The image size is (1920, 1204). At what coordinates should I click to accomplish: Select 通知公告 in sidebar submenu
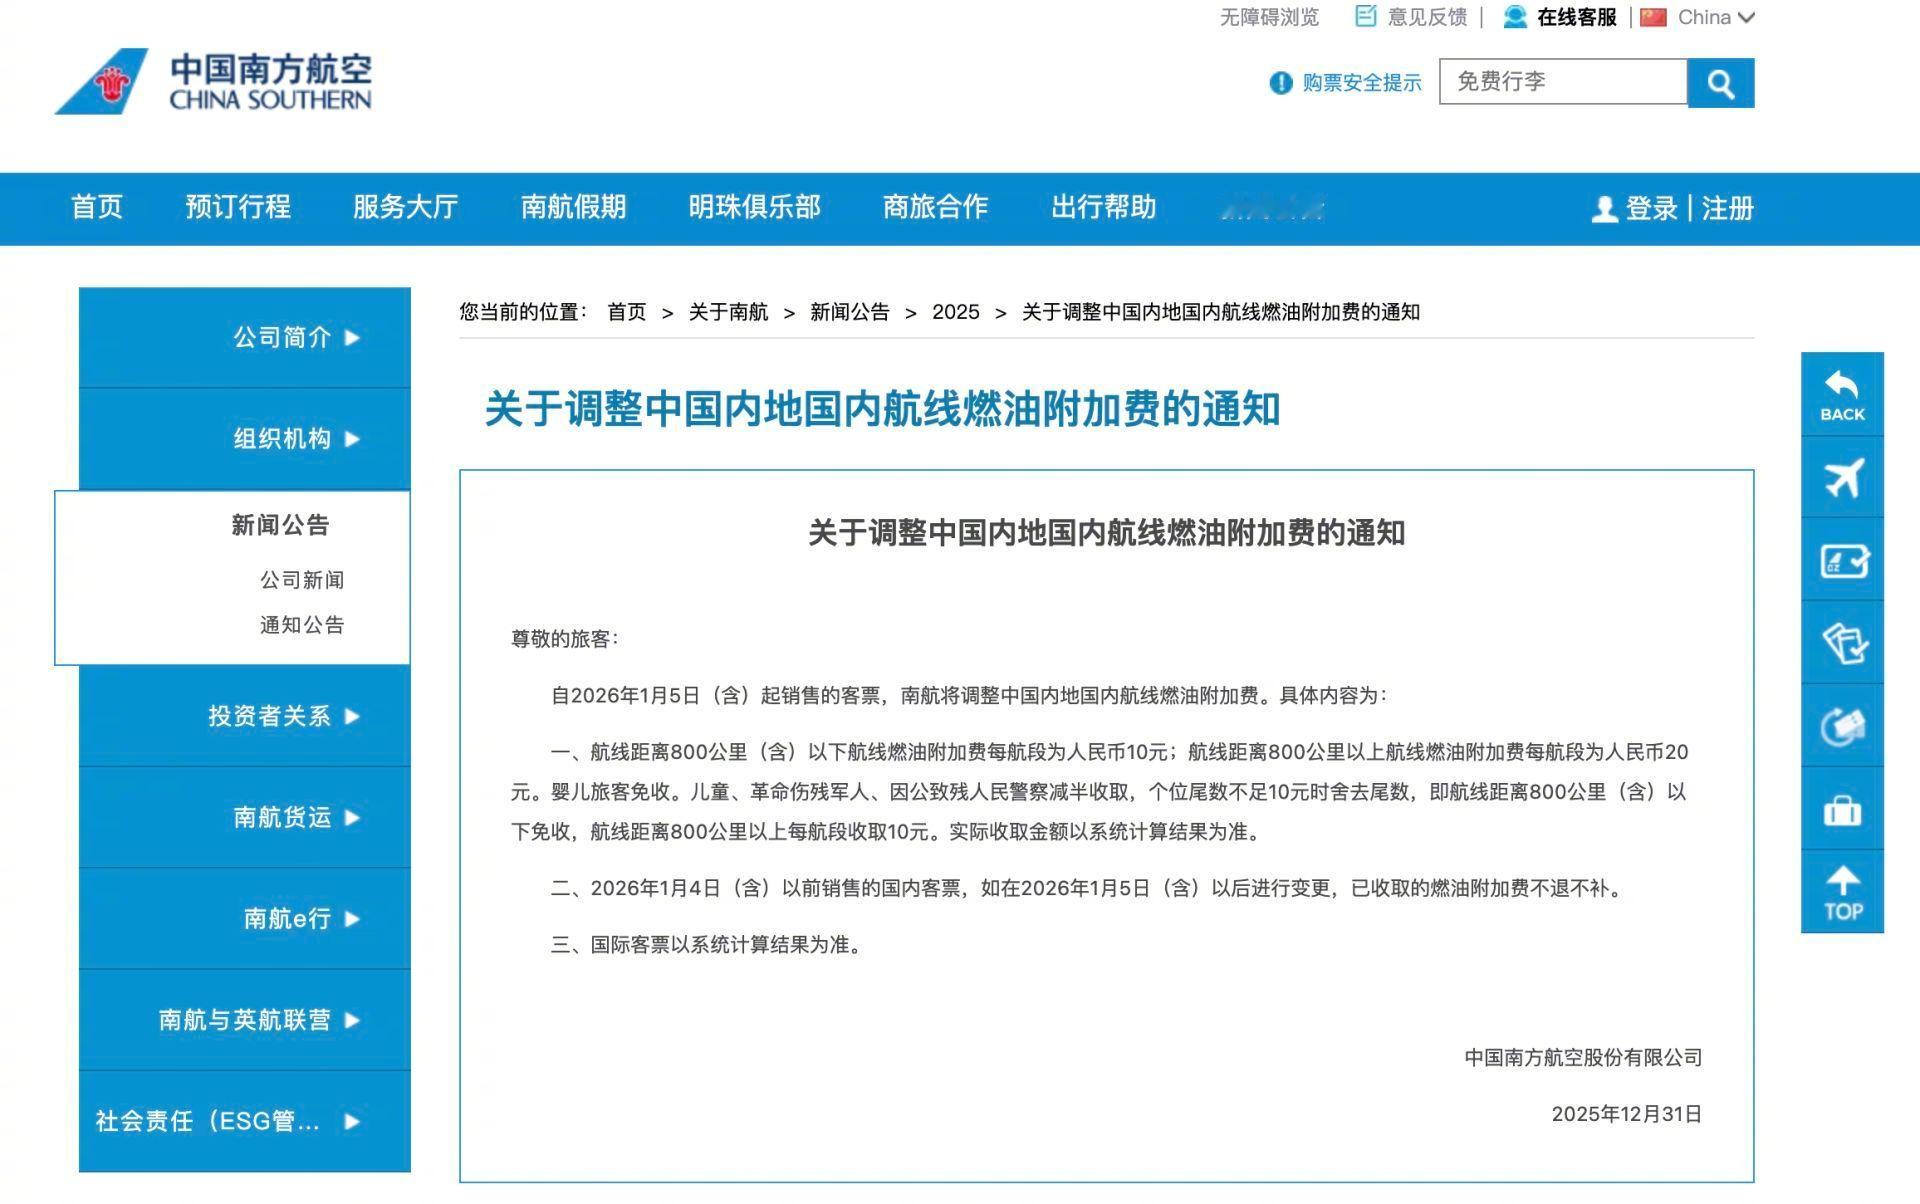point(302,625)
